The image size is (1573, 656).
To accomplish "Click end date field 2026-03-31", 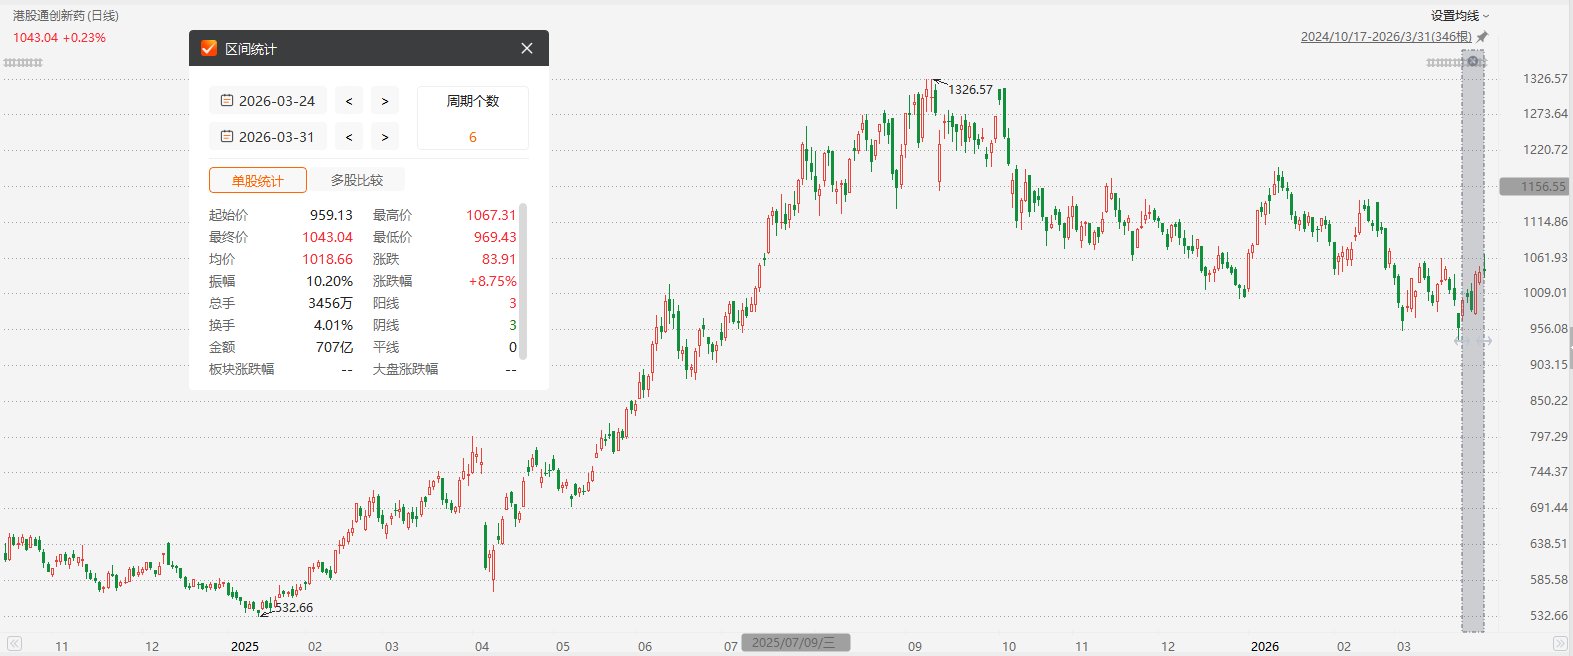I will 268,137.
